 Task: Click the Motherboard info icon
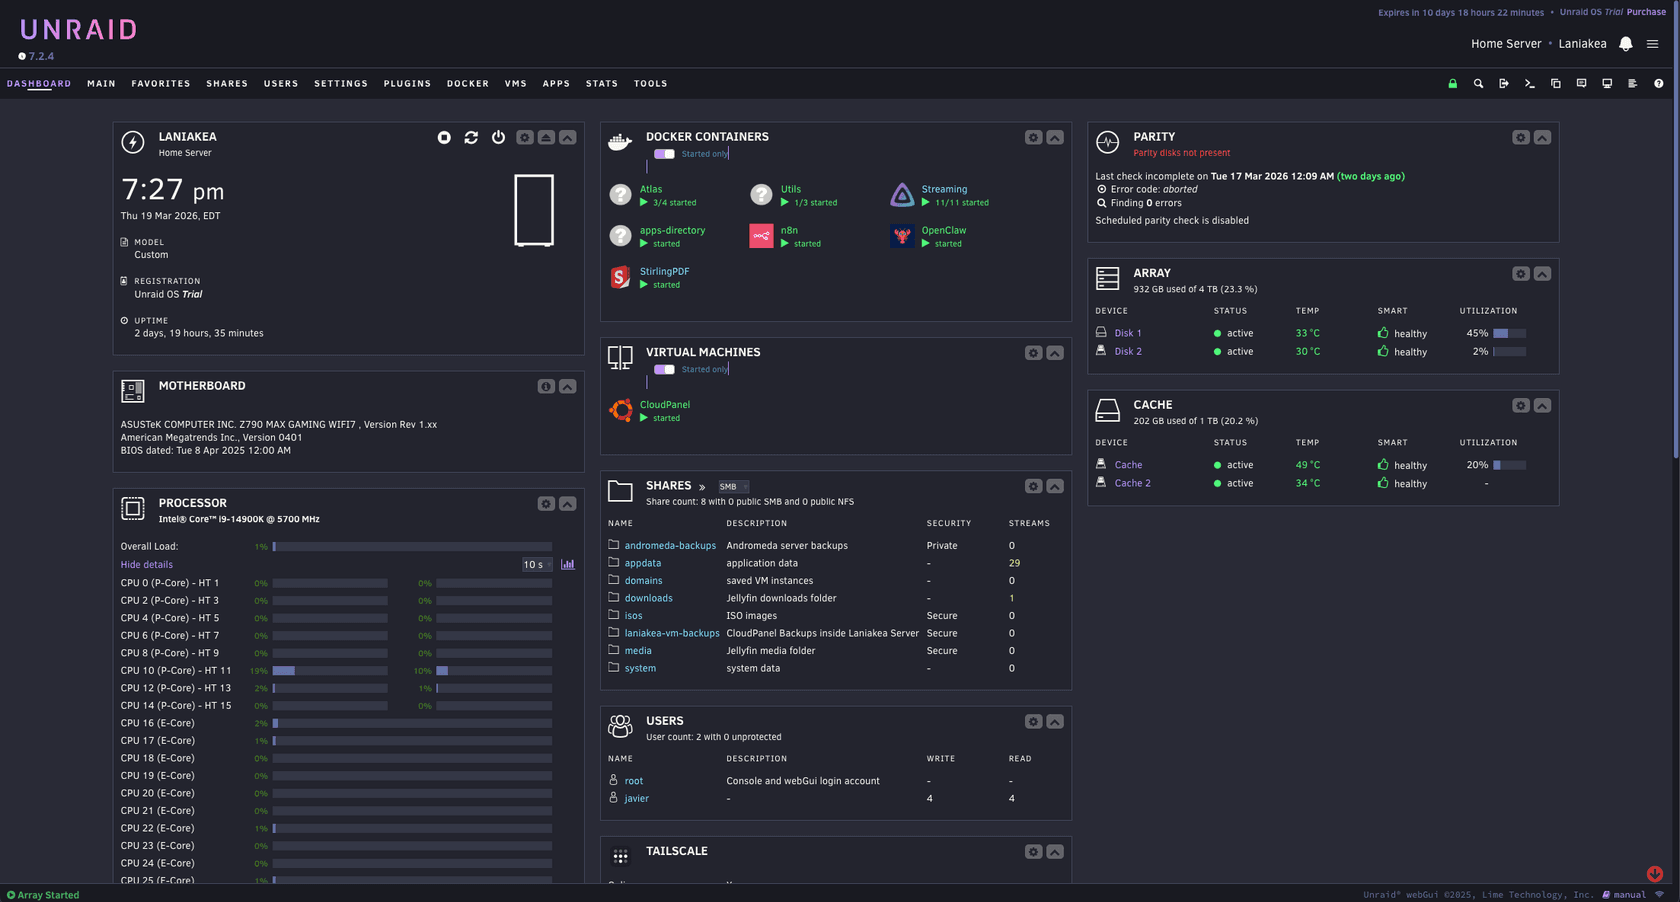coord(546,386)
